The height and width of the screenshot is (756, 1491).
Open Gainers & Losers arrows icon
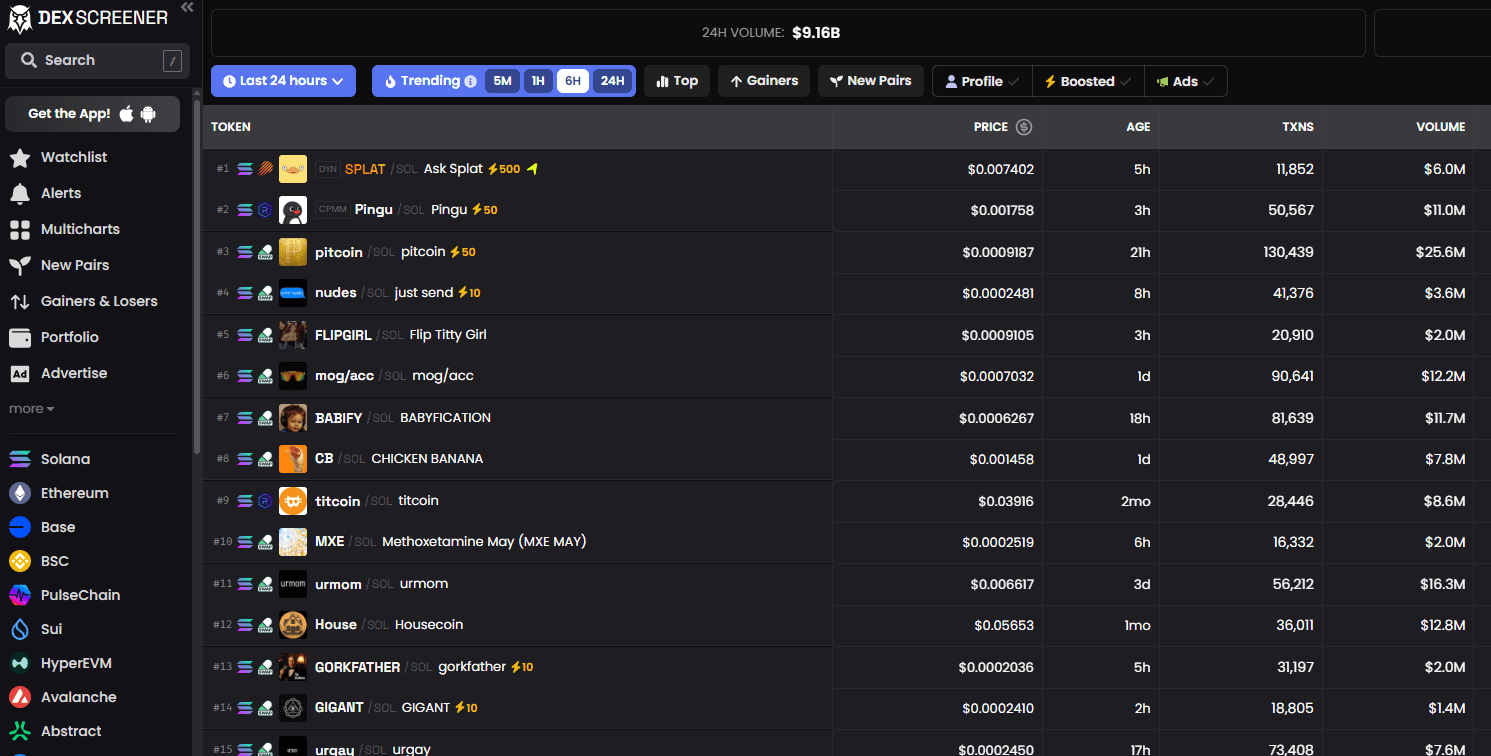click(x=20, y=301)
